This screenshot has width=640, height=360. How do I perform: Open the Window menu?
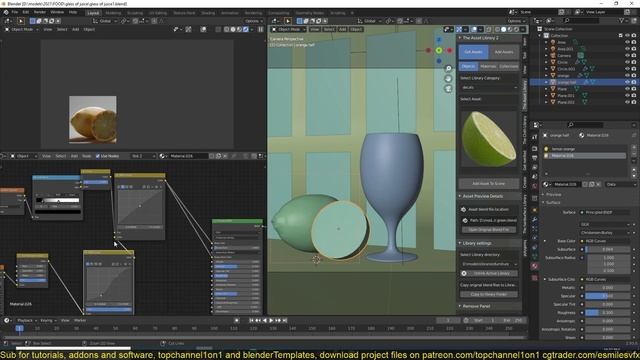(x=57, y=12)
